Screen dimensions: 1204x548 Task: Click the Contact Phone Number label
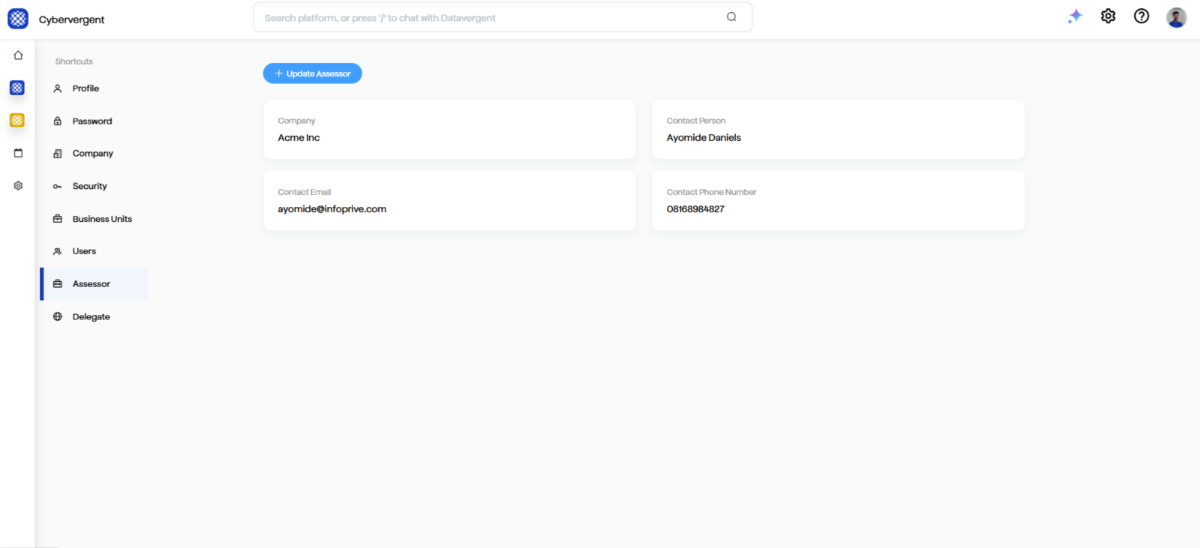712,192
